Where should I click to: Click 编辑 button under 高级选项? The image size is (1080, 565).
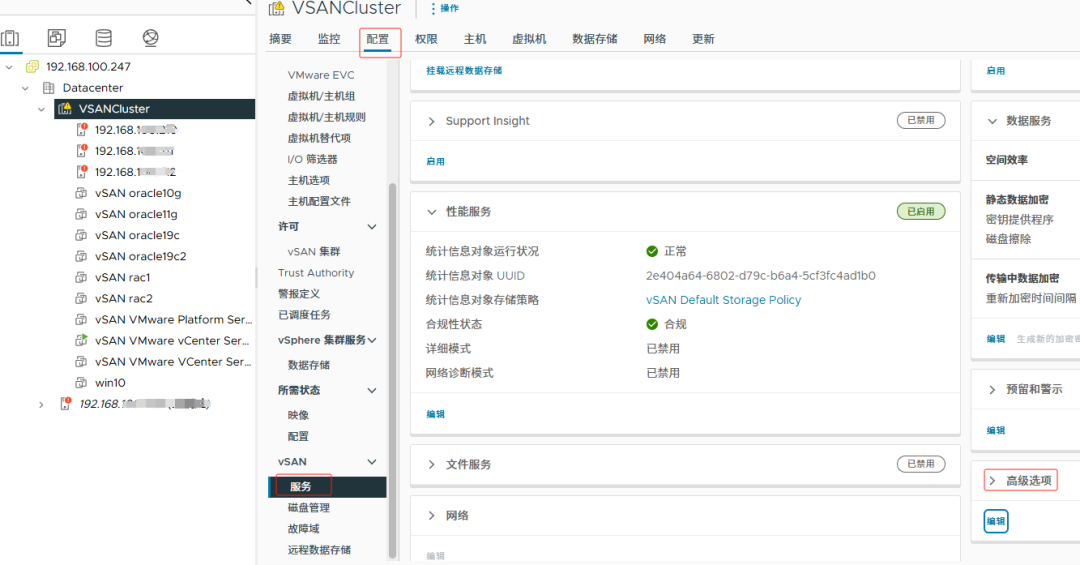996,522
